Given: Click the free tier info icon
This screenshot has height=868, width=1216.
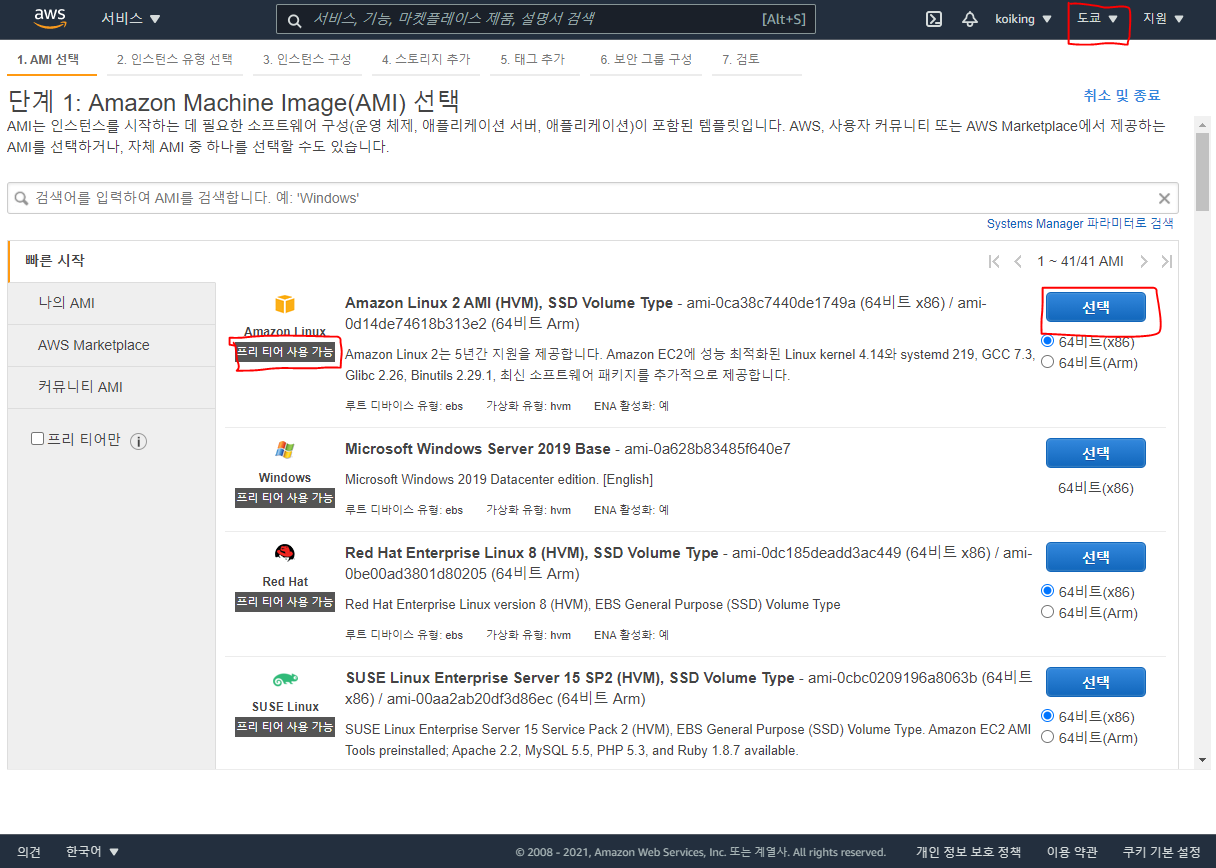Looking at the screenshot, I should pyautogui.click(x=139, y=441).
